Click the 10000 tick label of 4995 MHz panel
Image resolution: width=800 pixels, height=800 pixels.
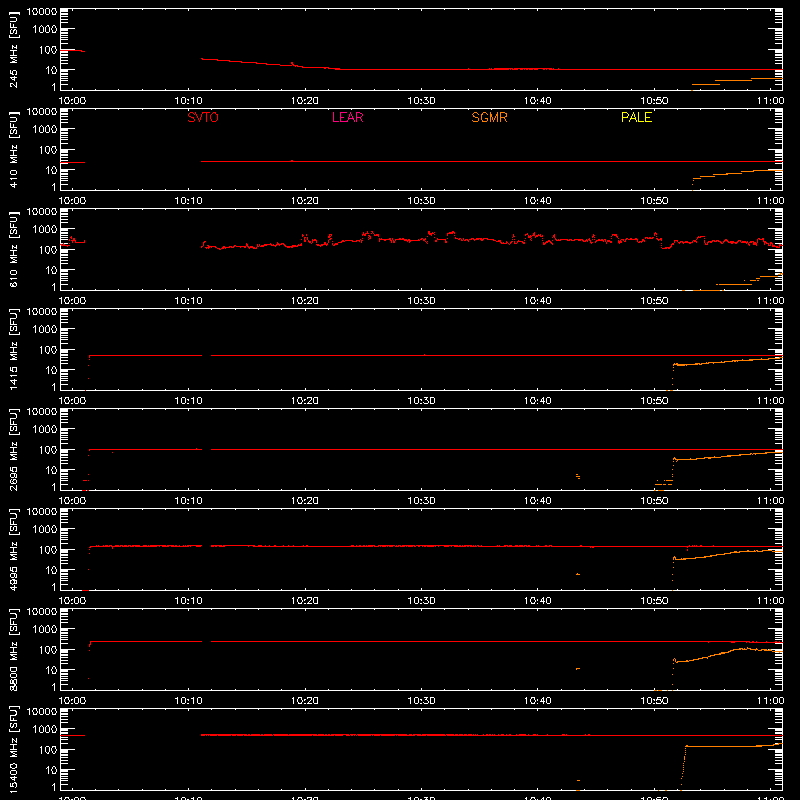(42, 512)
